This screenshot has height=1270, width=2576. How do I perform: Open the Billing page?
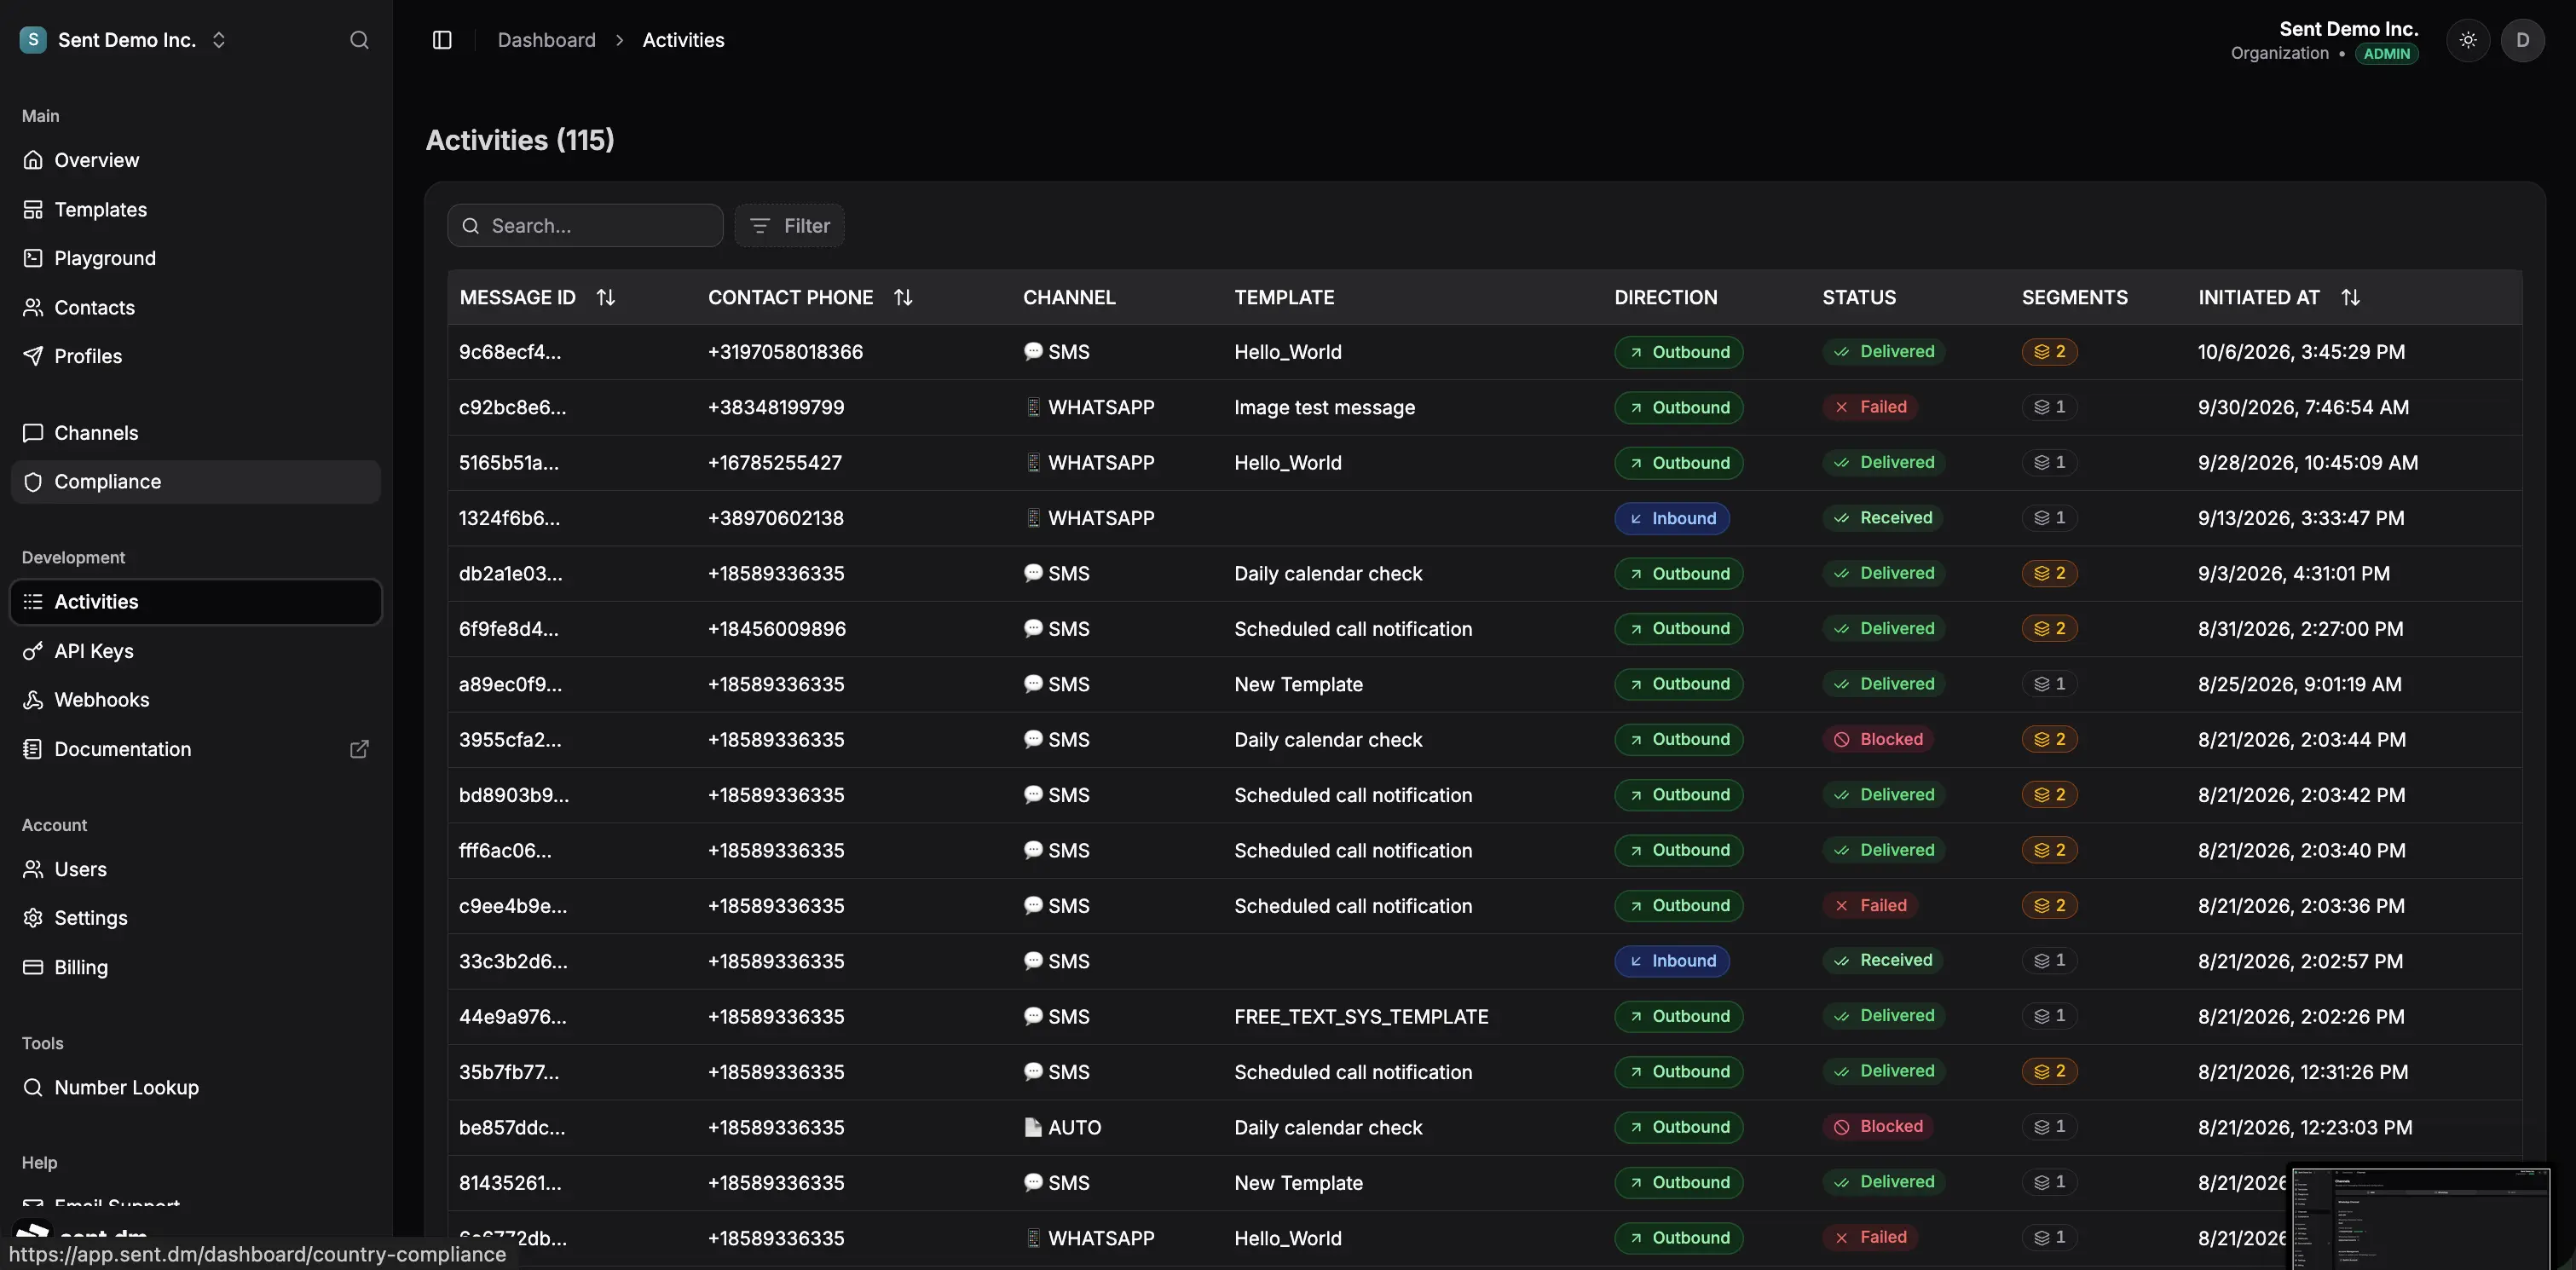point(196,967)
